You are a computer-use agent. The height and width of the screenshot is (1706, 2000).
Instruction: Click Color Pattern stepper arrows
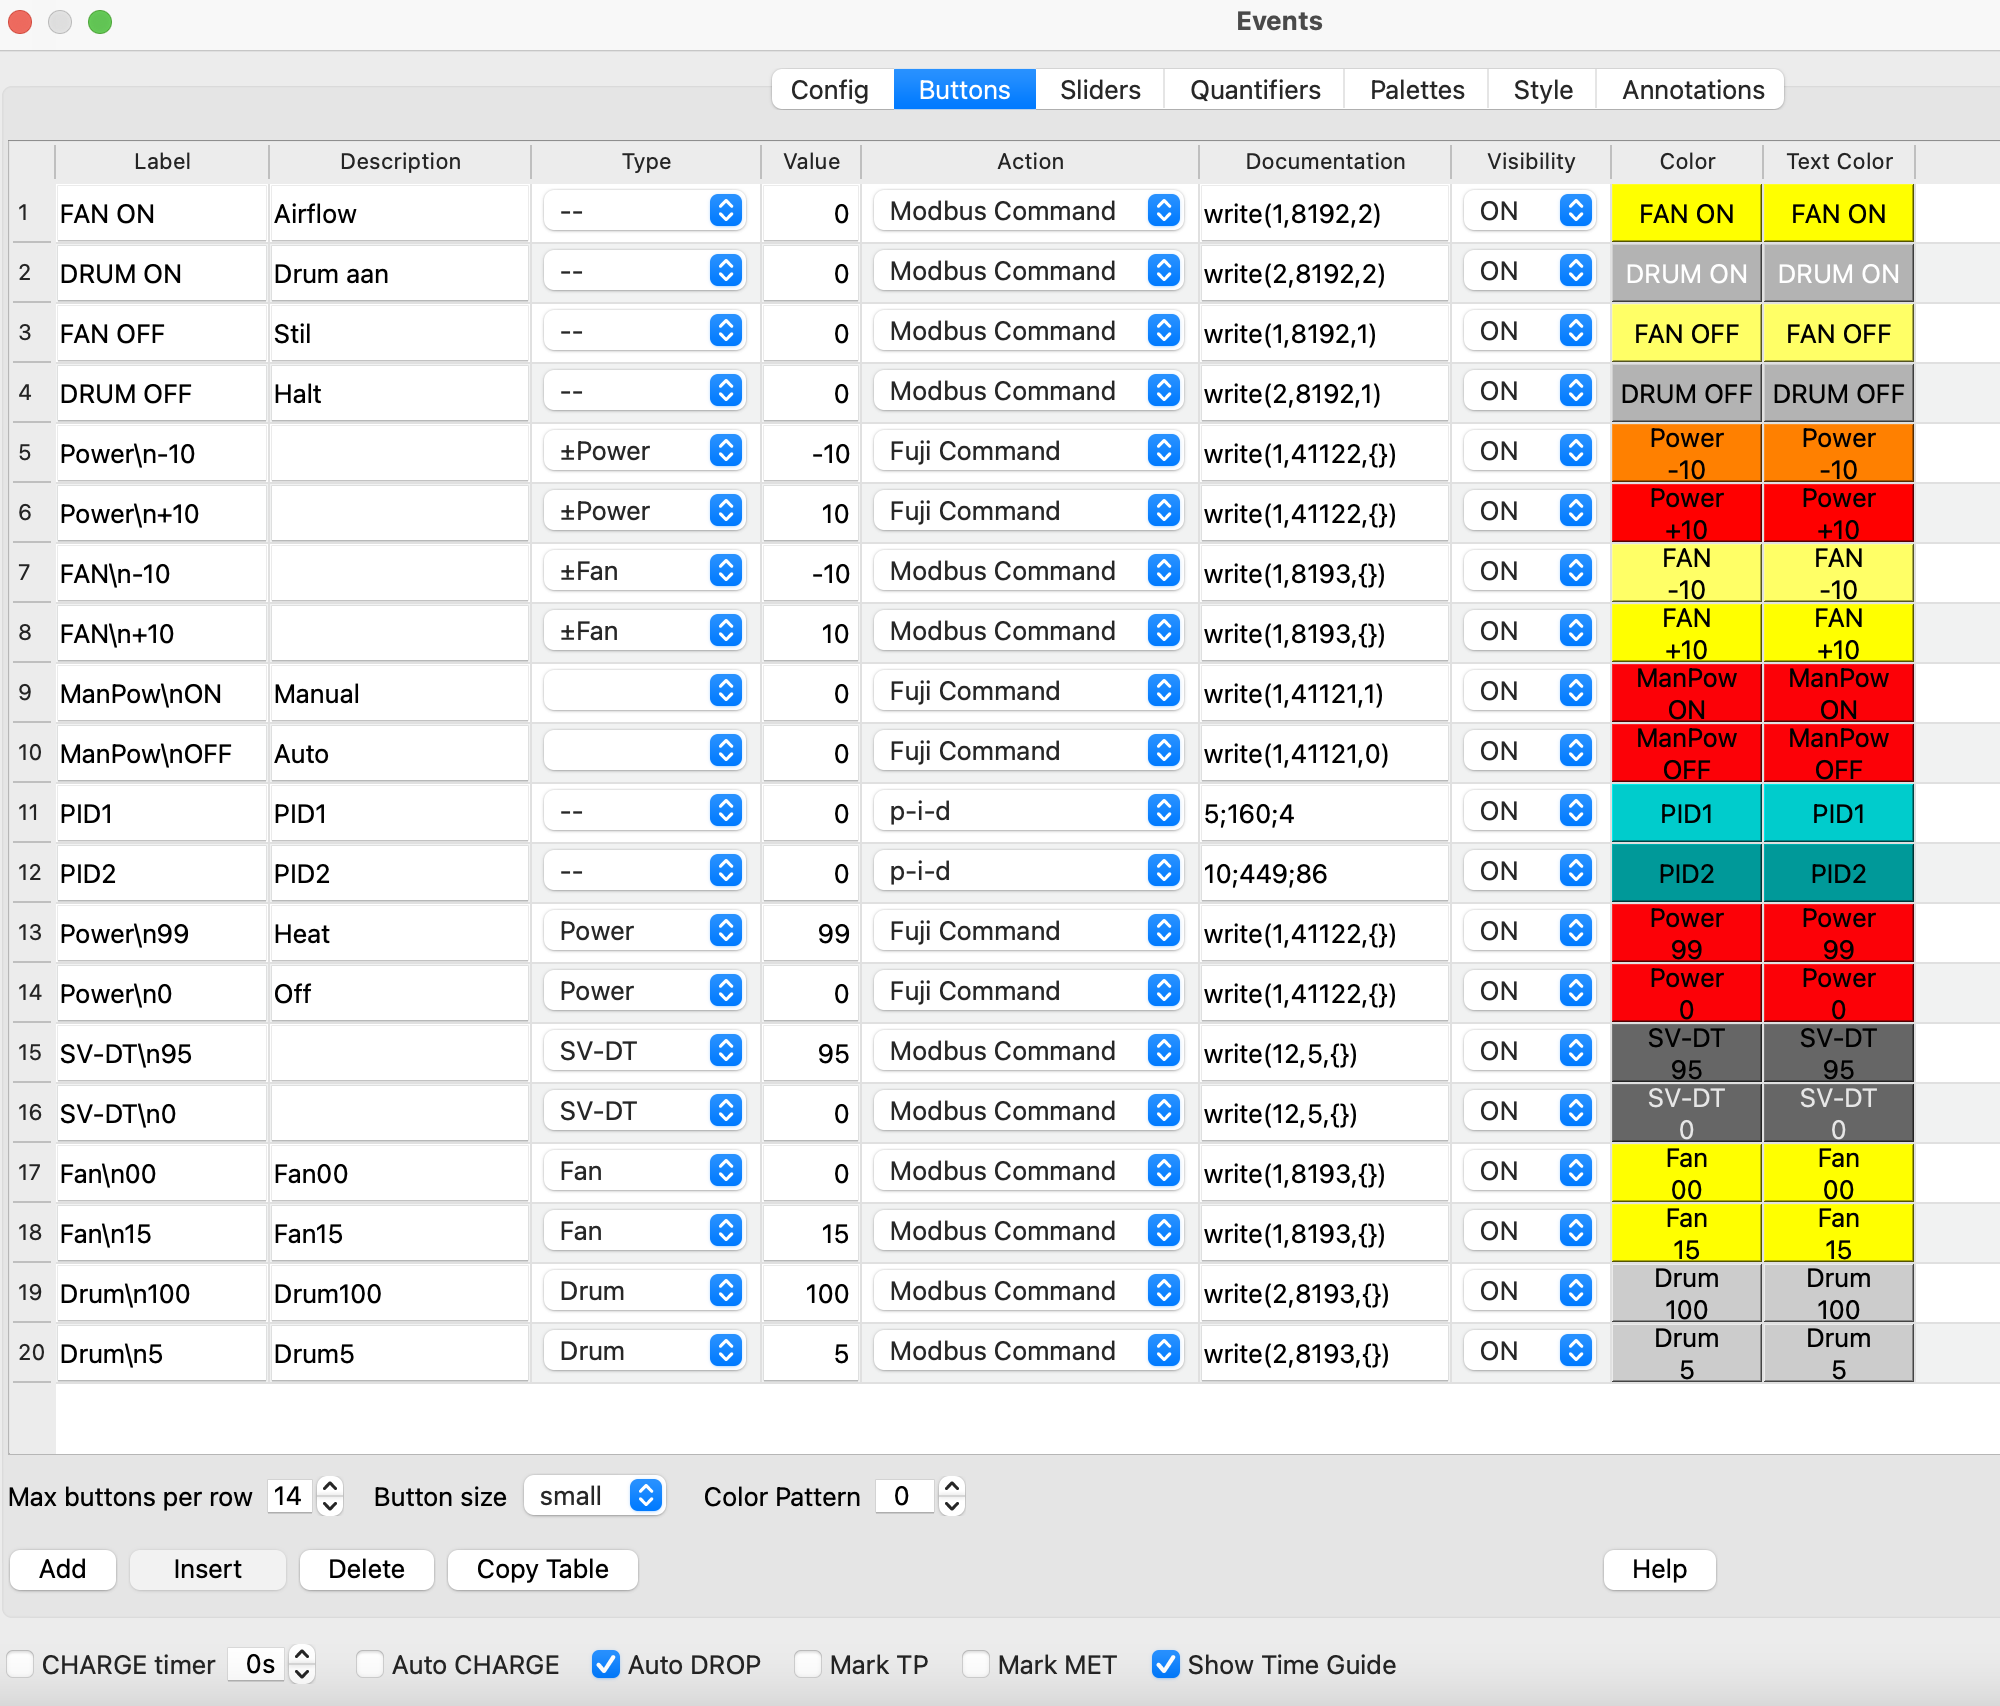click(952, 1496)
